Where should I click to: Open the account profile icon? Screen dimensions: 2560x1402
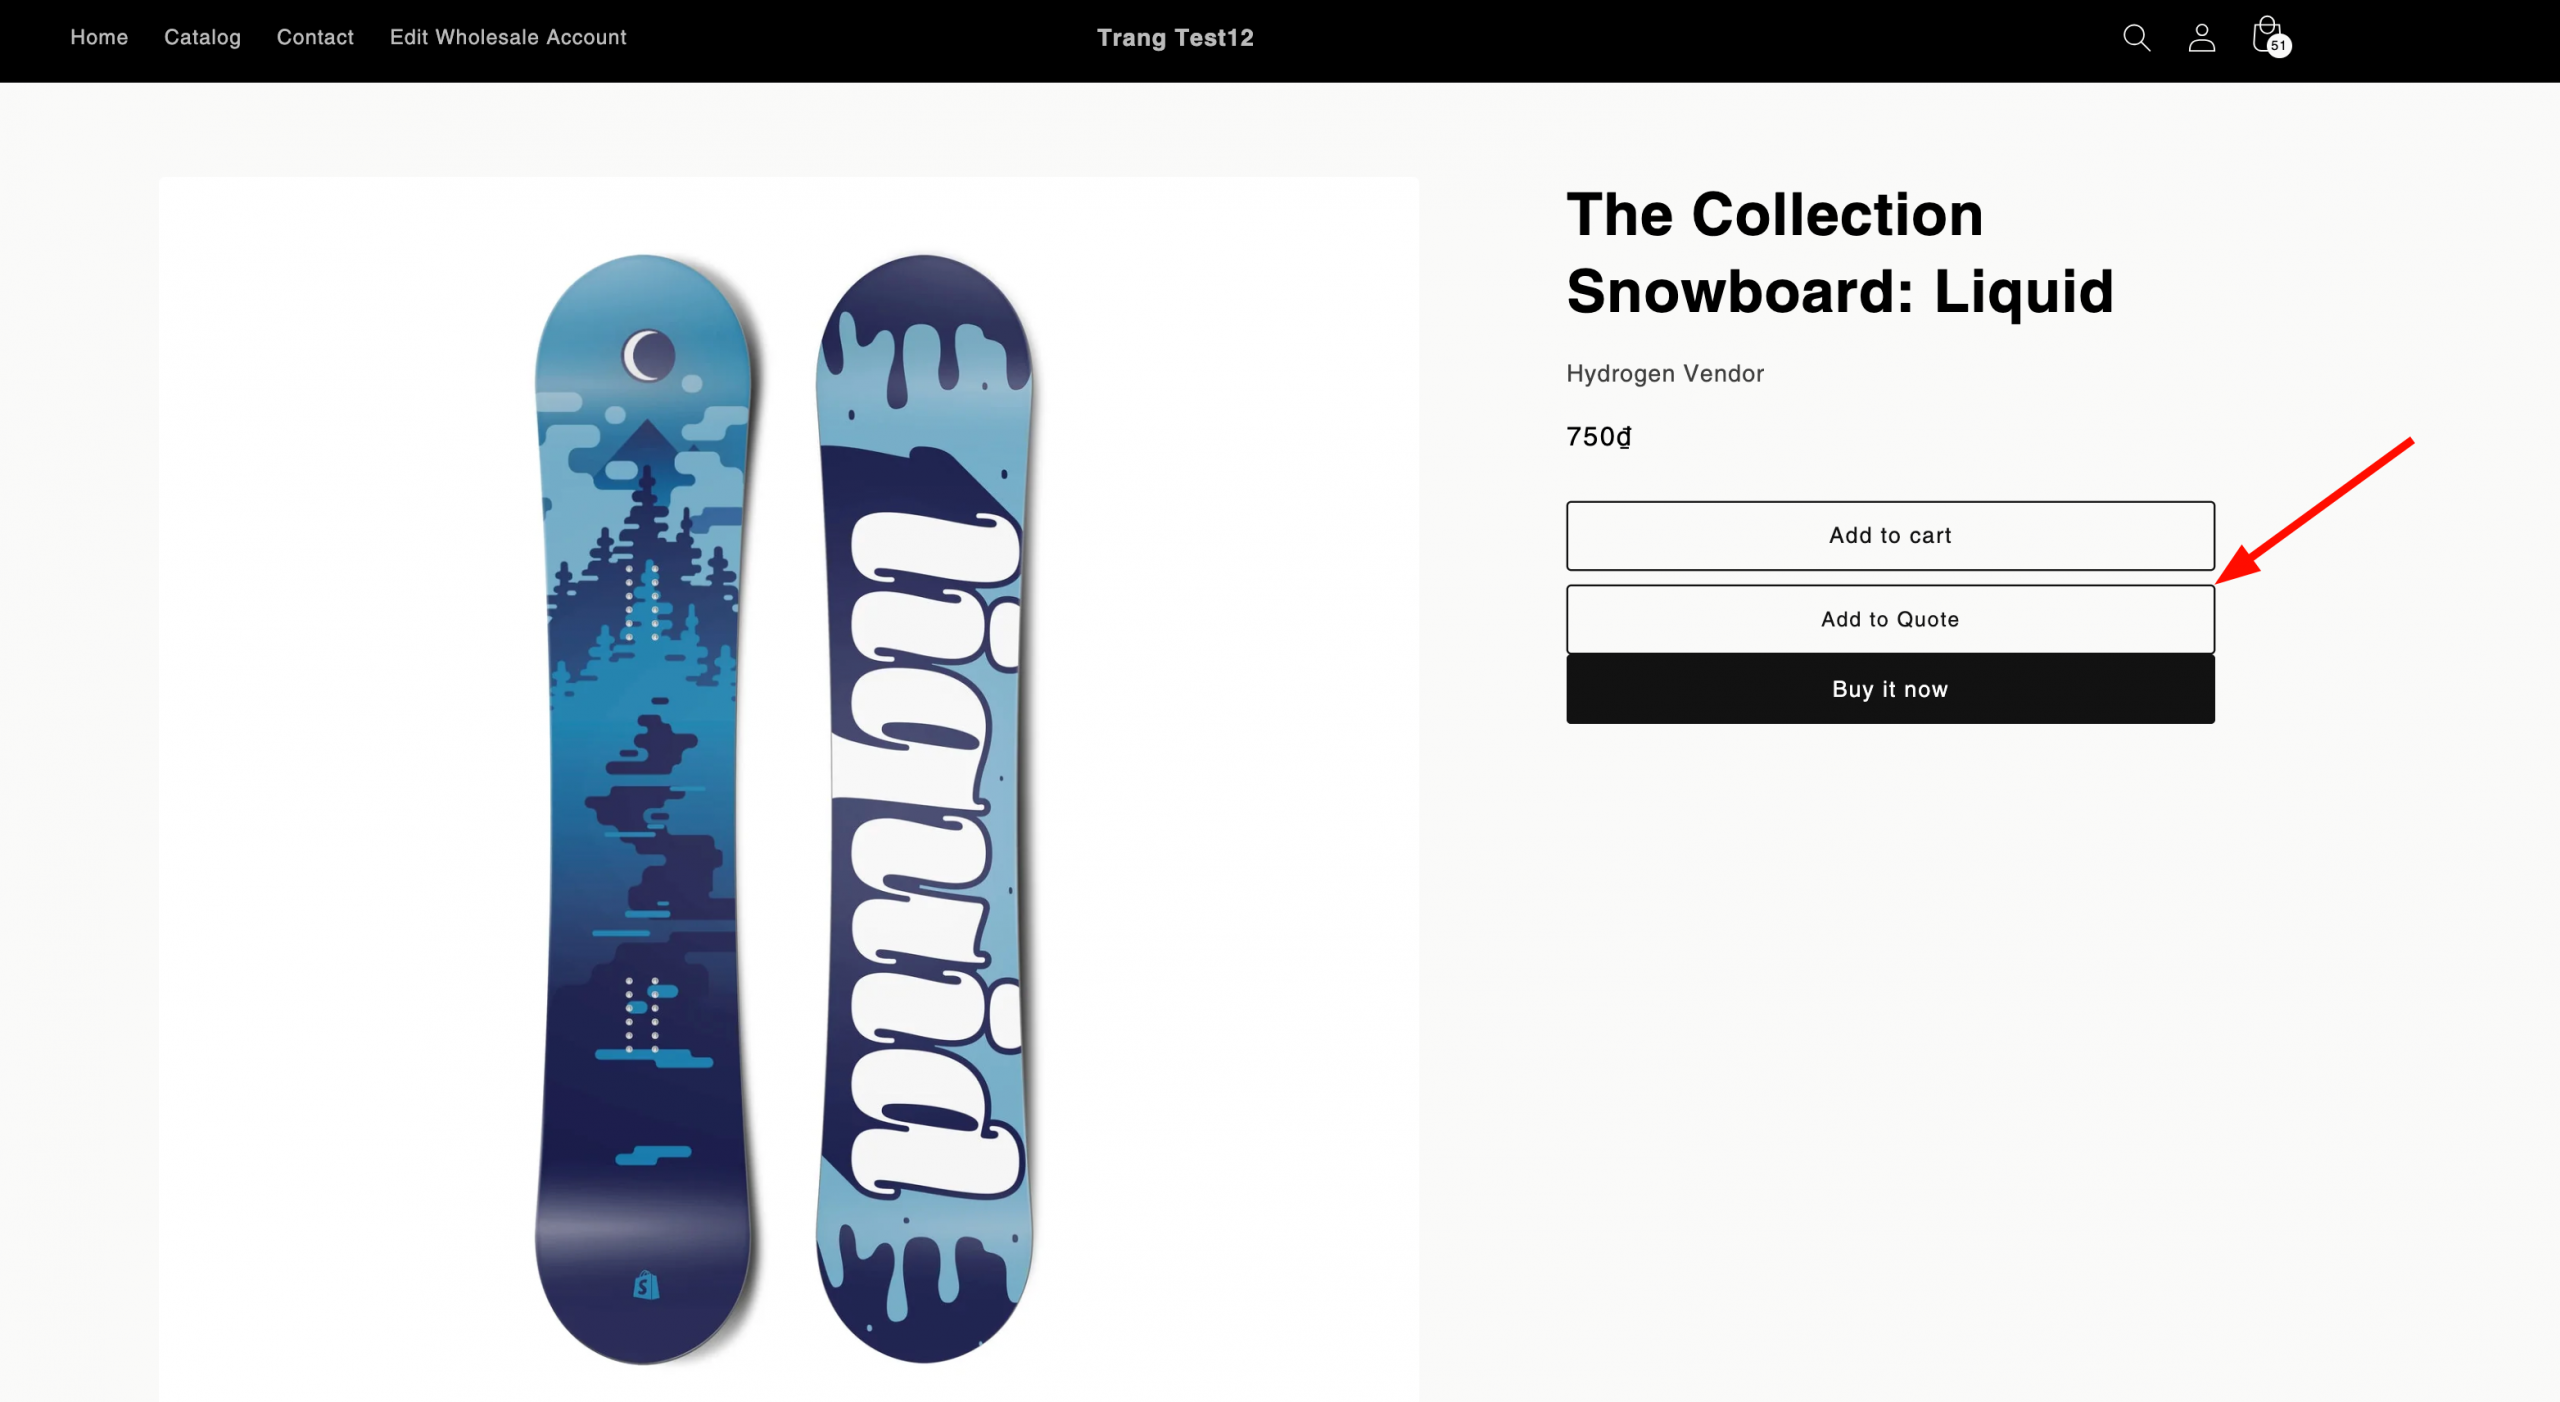[x=2201, y=38]
